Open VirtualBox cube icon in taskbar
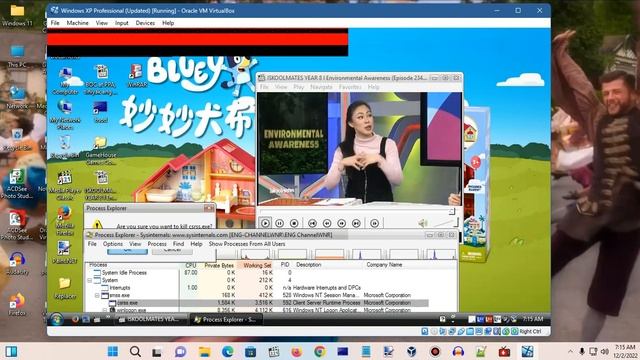 point(412,351)
